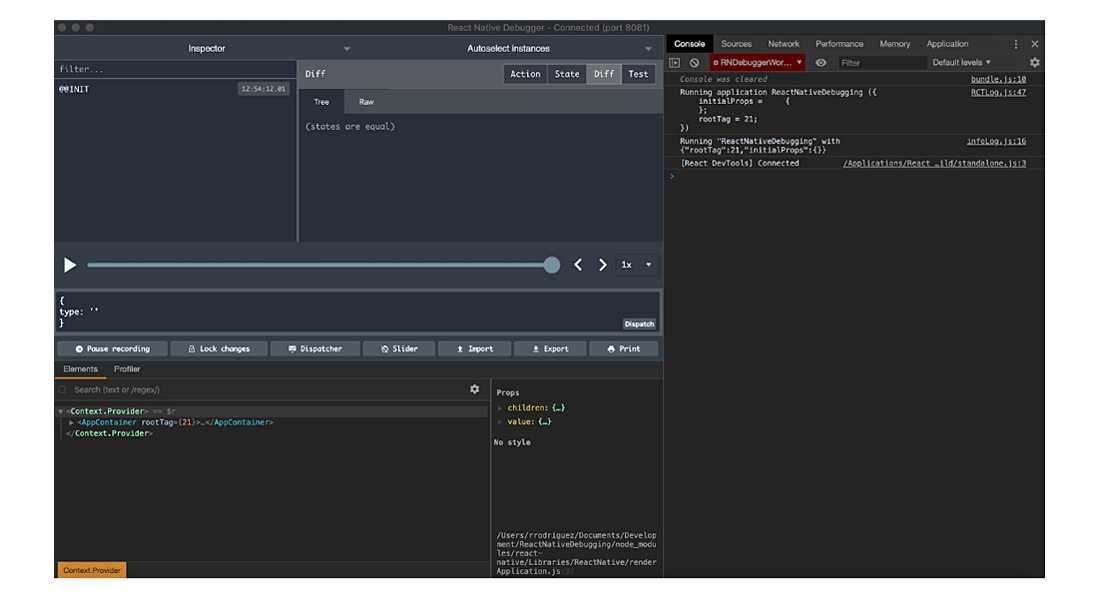The height and width of the screenshot is (597, 1100).
Task: Open the Memory tab
Action: [894, 43]
